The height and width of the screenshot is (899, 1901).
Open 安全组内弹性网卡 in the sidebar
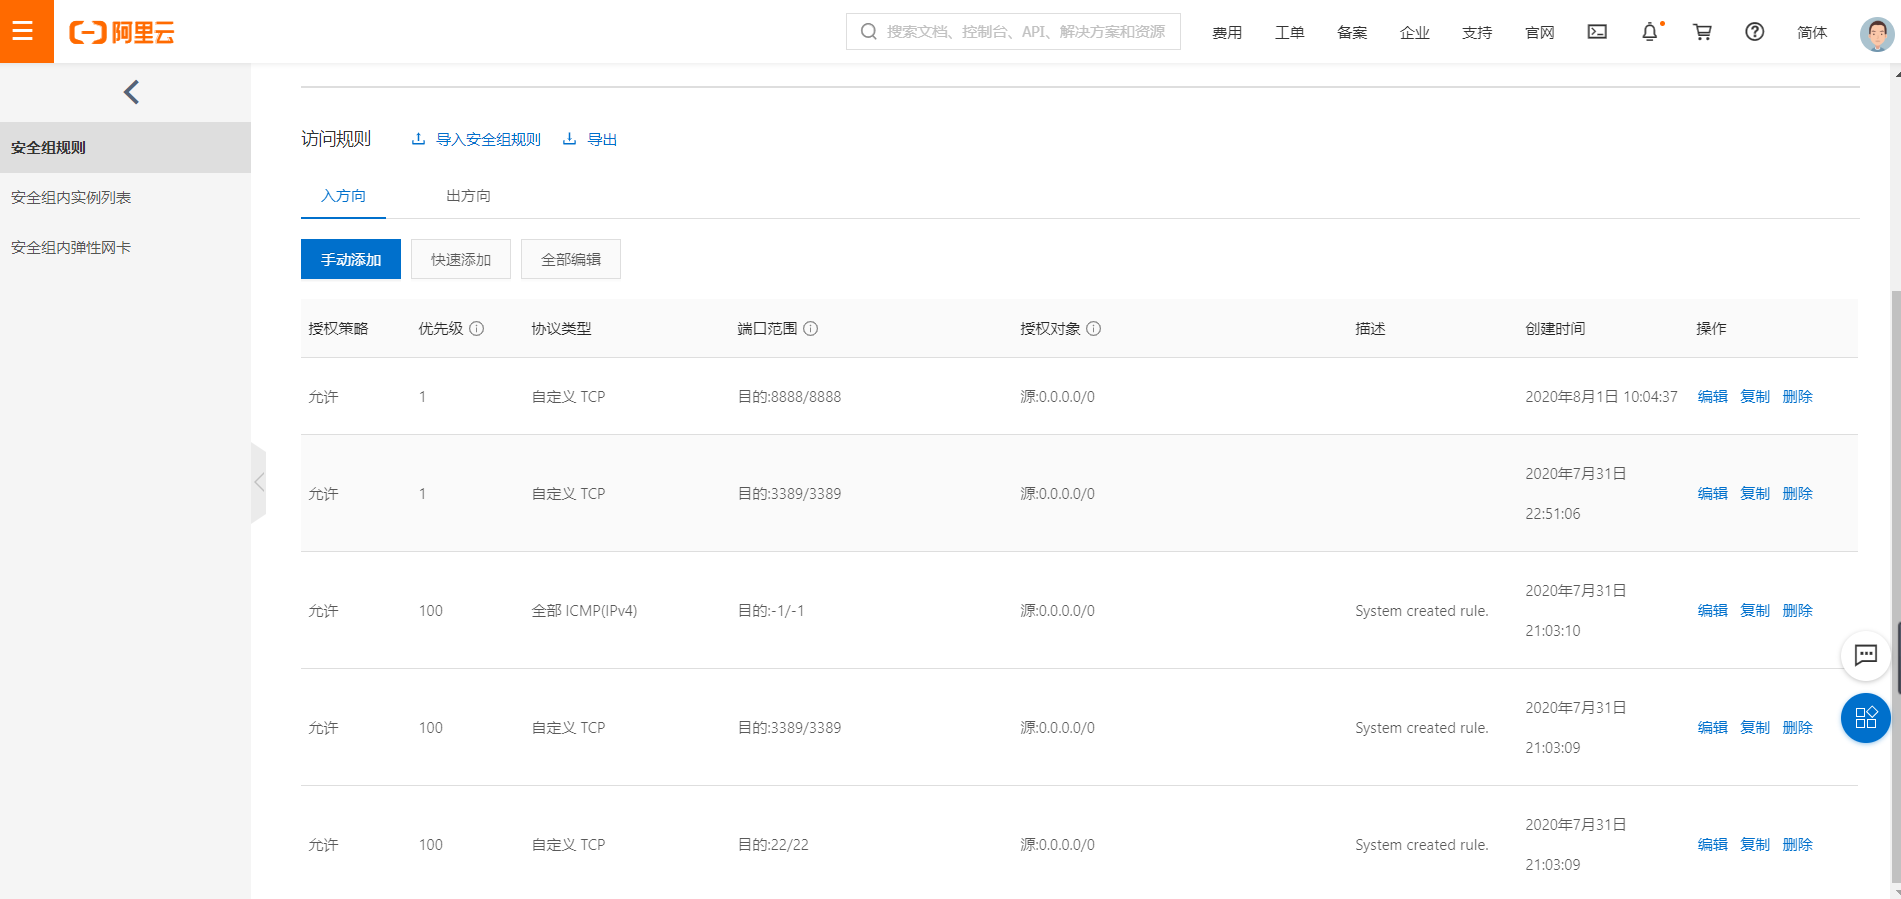tap(125, 247)
